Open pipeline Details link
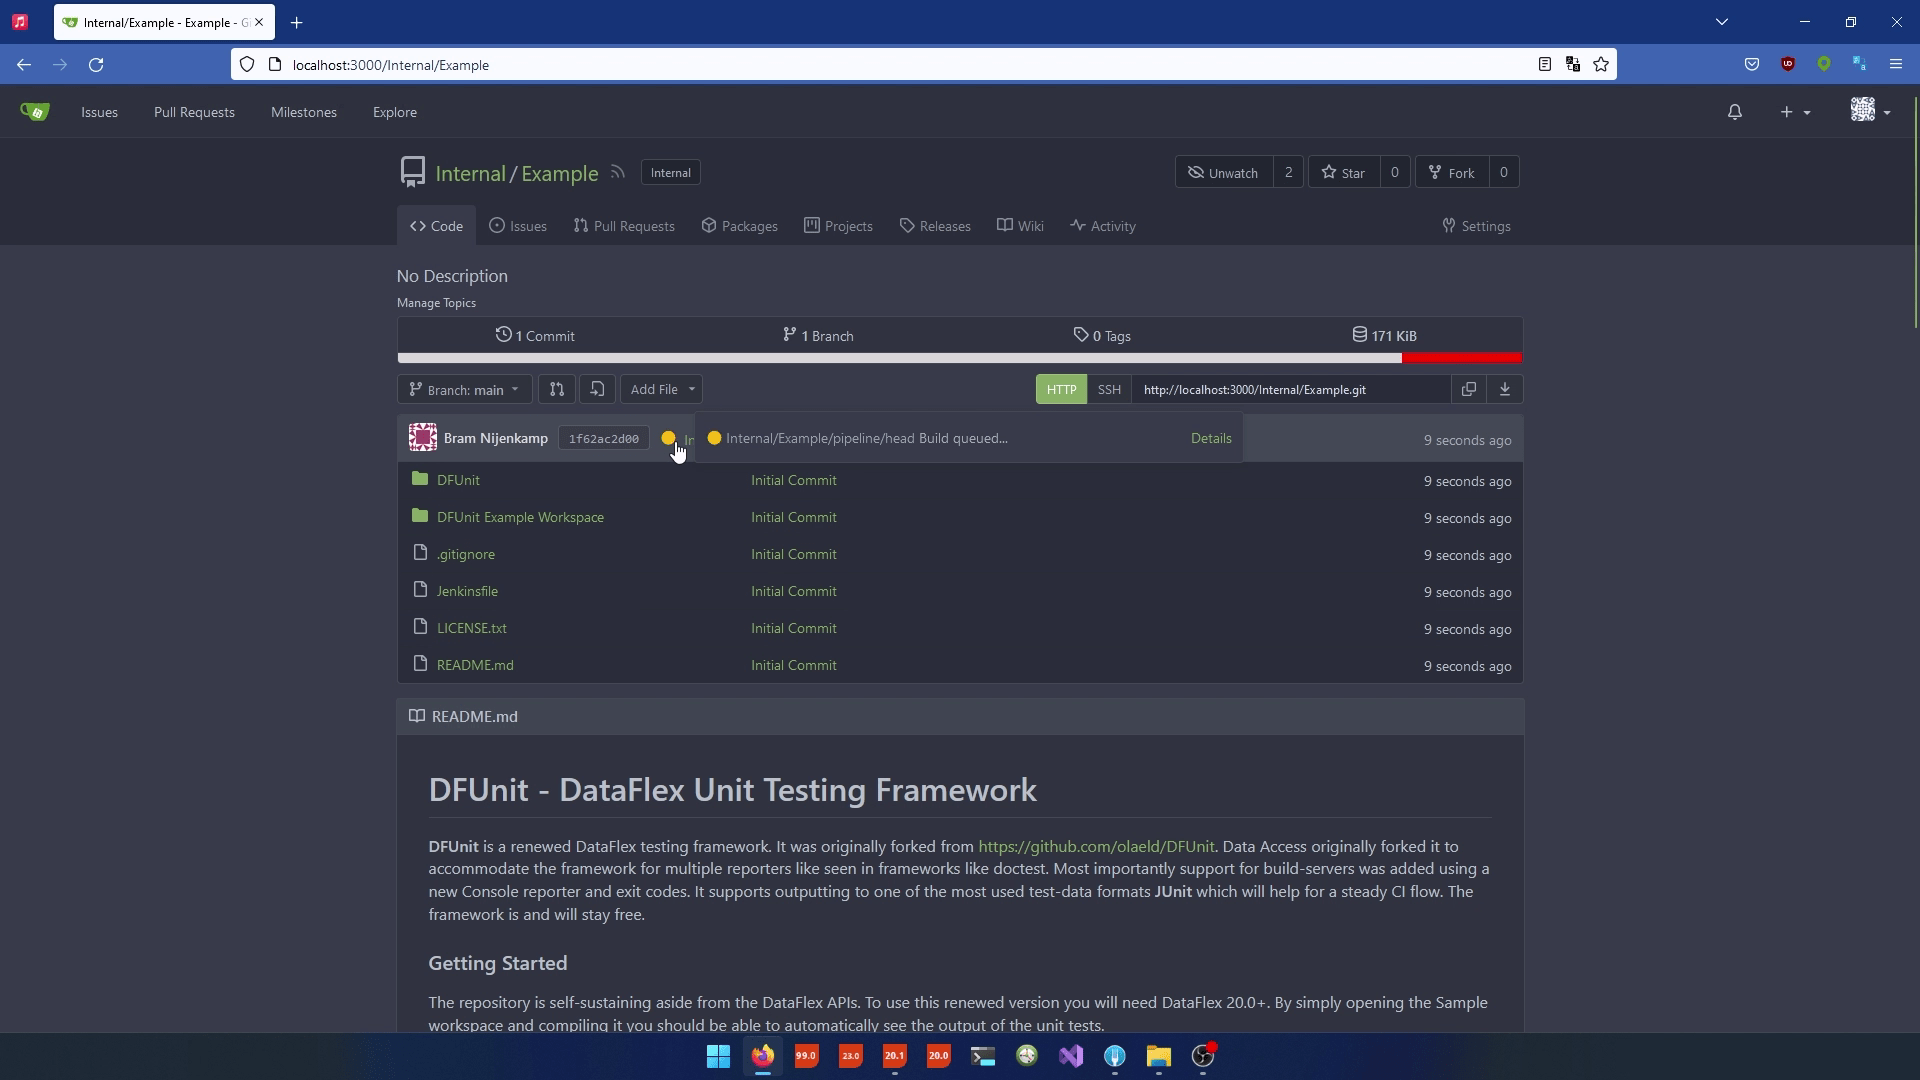Viewport: 1920px width, 1080px height. point(1211,438)
